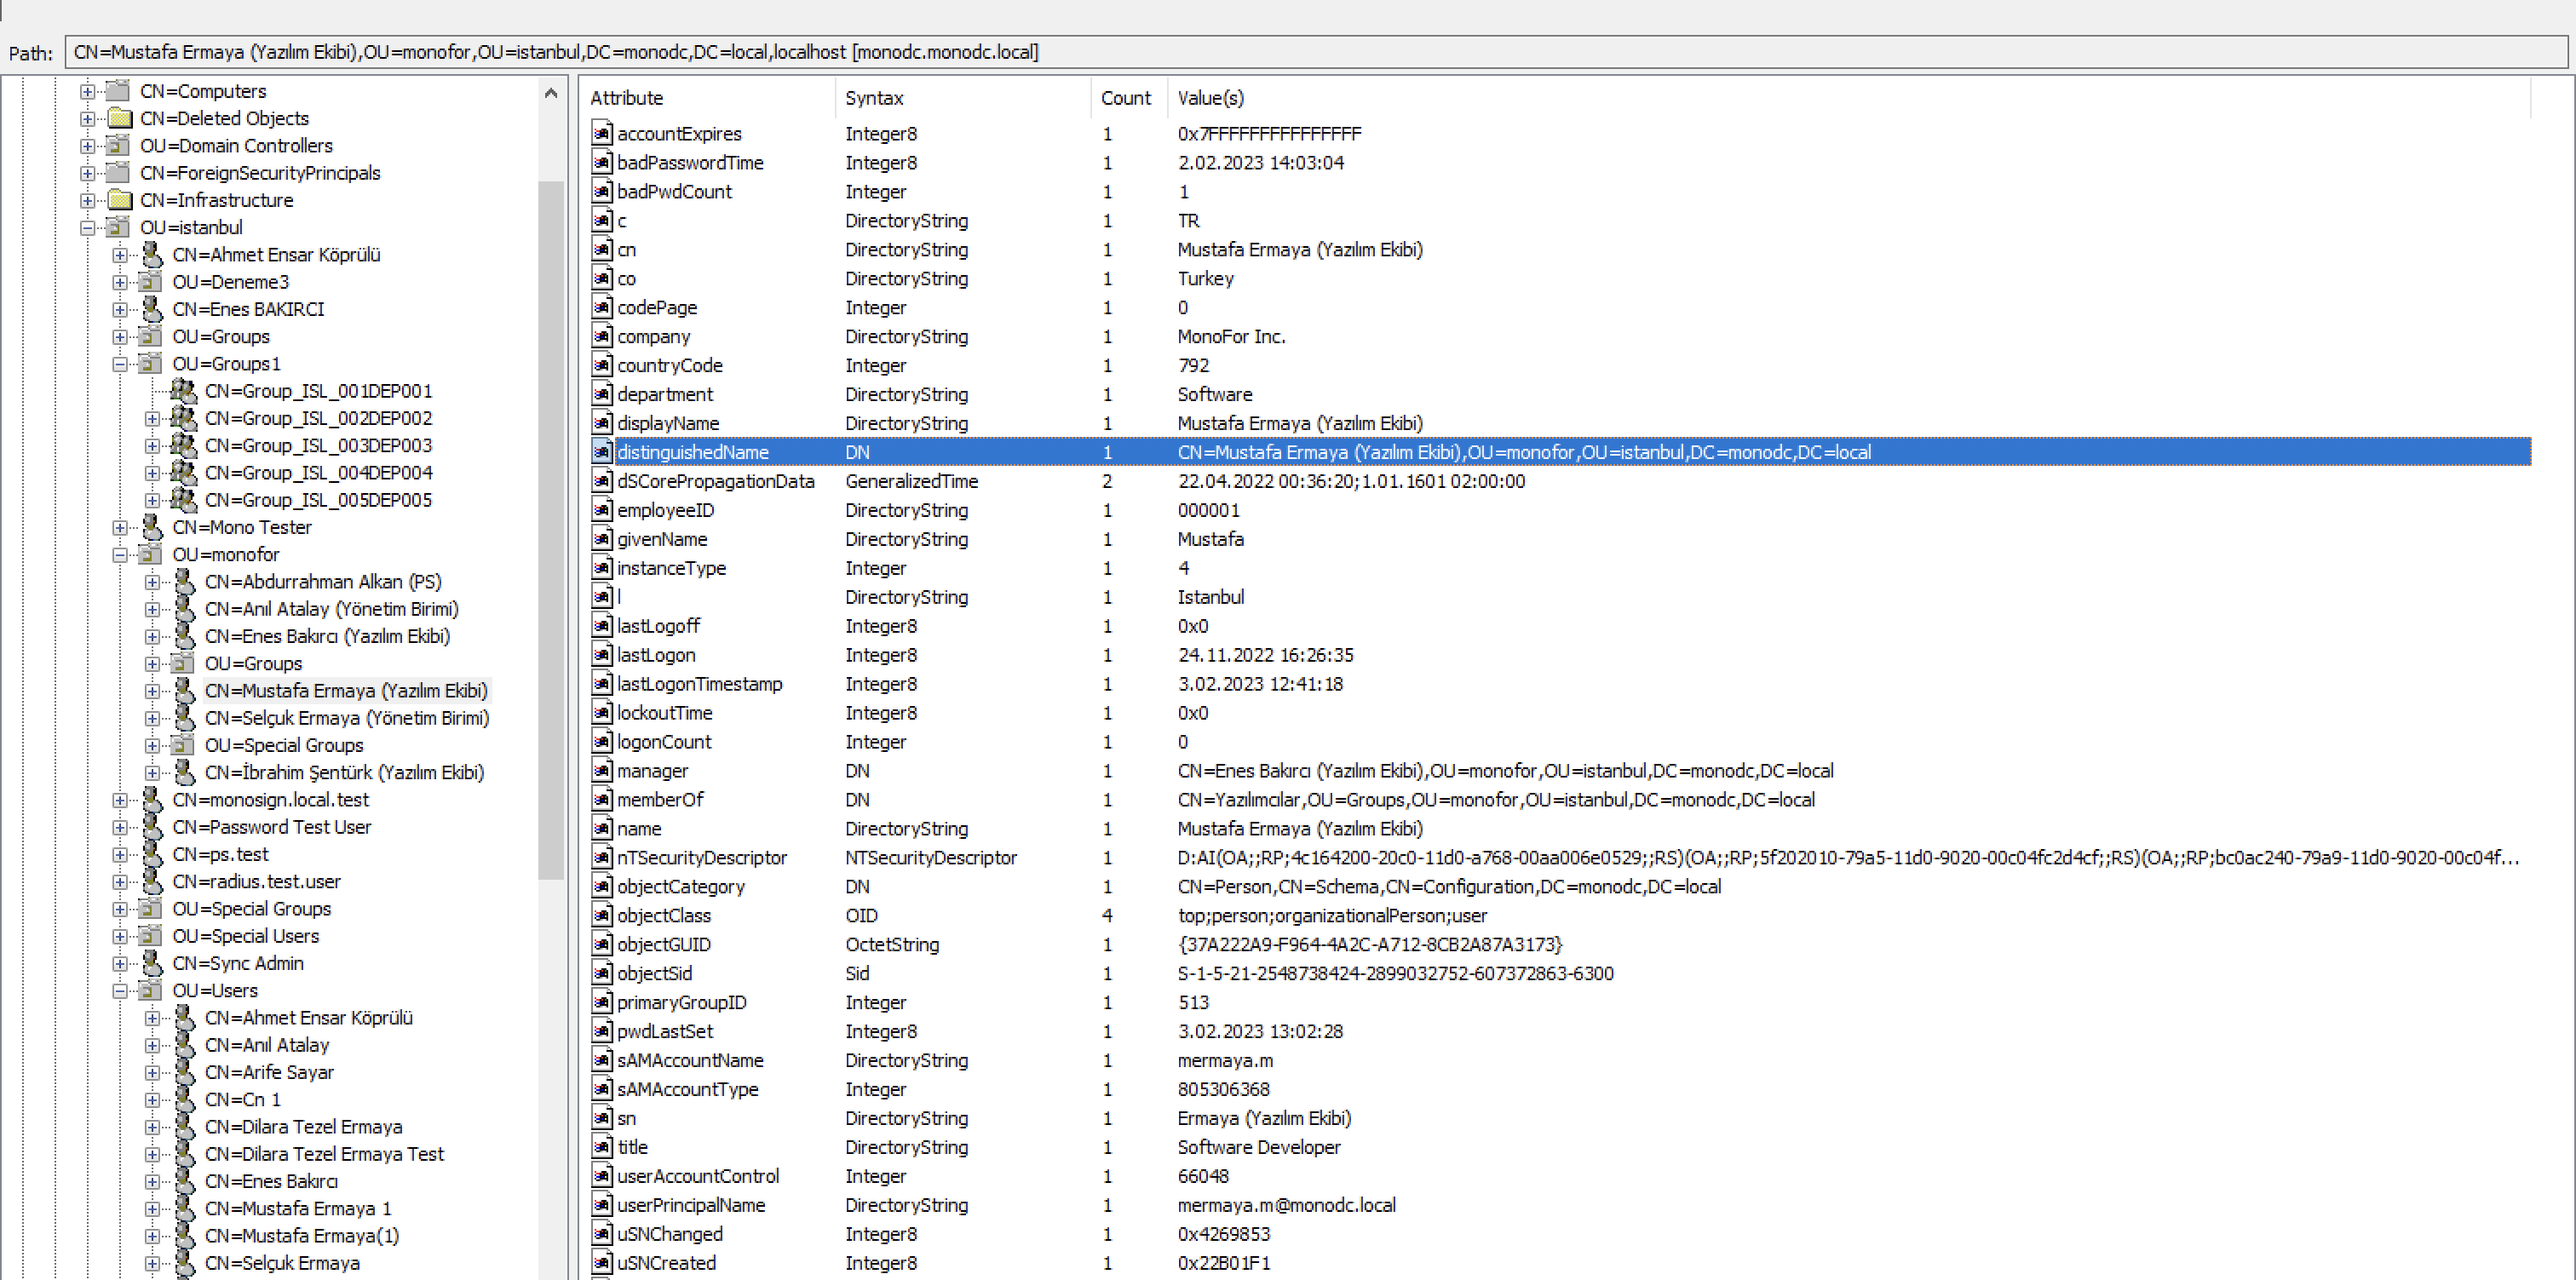Select the userPrincipalName attribute row
The height and width of the screenshot is (1280, 2576).
click(691, 1205)
